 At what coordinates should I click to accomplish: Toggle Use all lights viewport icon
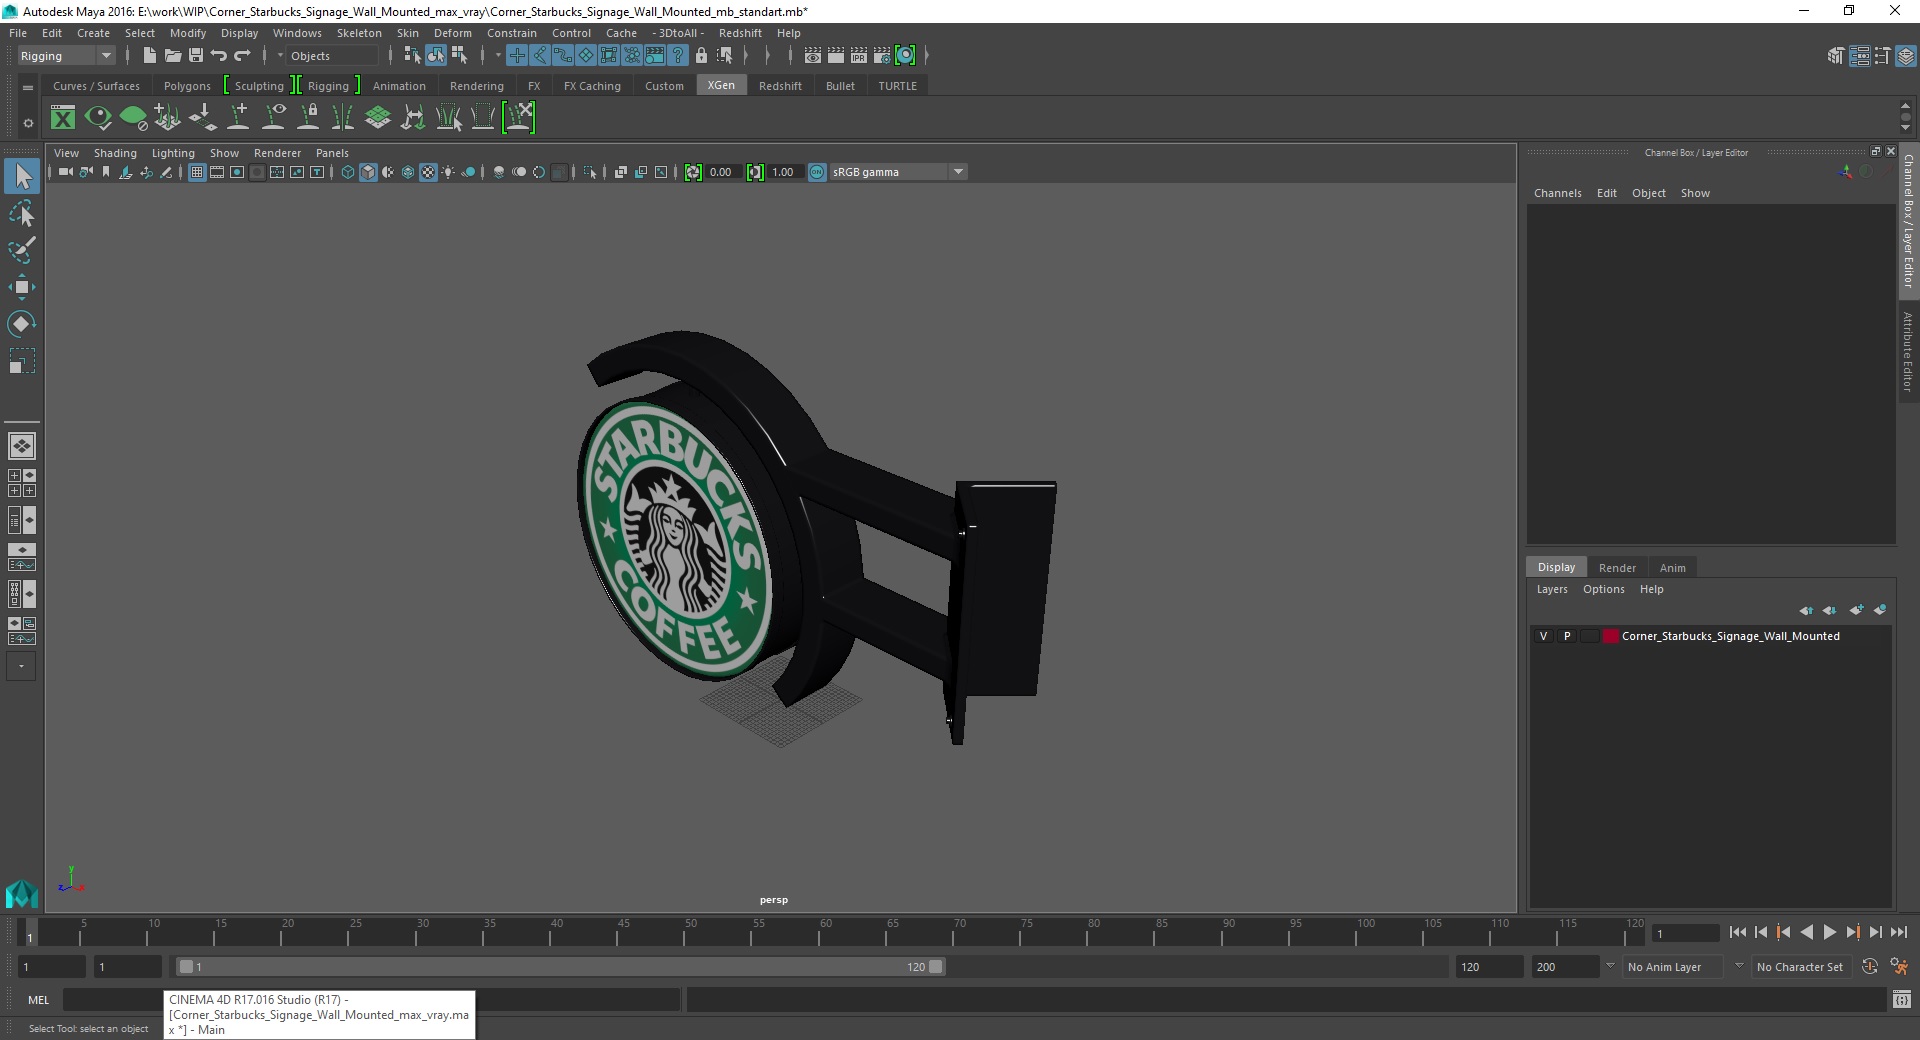[x=448, y=172]
